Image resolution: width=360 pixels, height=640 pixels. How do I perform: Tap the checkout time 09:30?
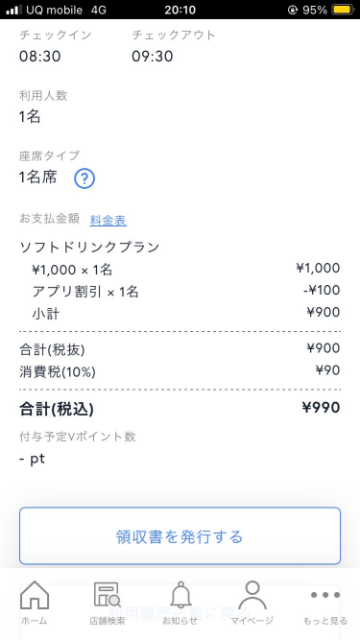pos(152,56)
